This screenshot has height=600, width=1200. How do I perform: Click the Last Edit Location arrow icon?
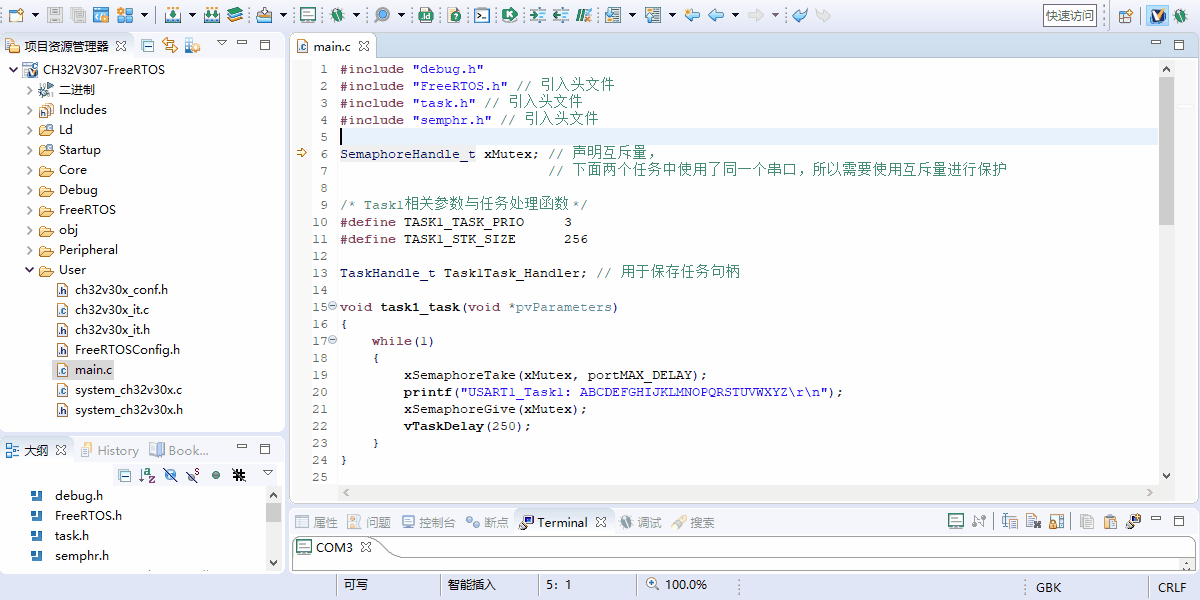(x=692, y=15)
